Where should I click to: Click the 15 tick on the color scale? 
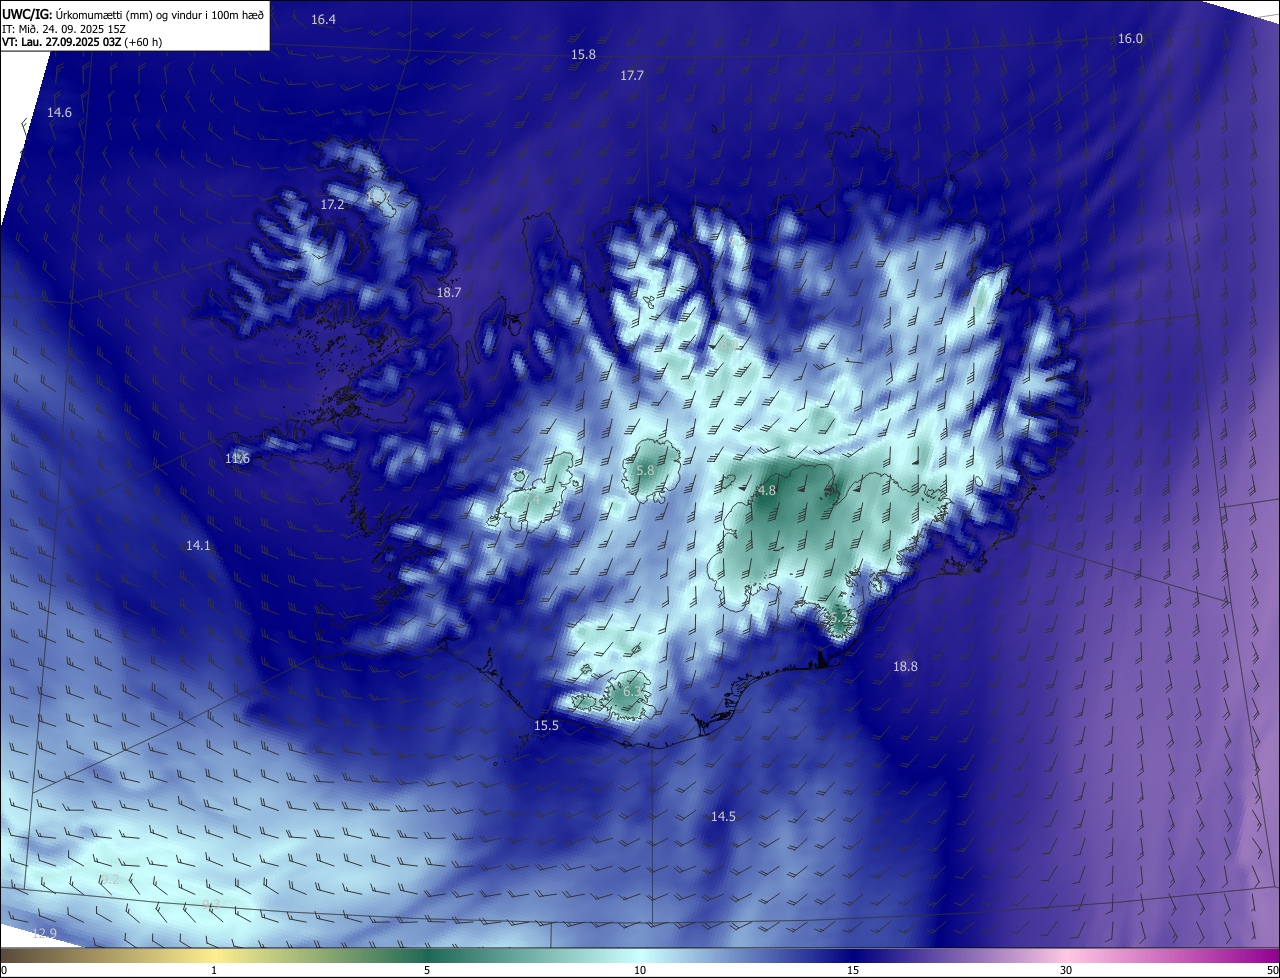tap(853, 970)
